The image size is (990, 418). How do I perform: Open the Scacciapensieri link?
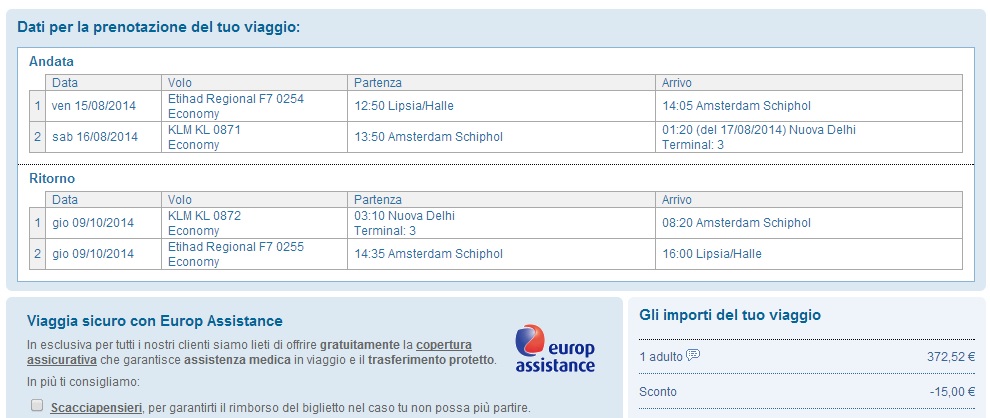coord(95,408)
